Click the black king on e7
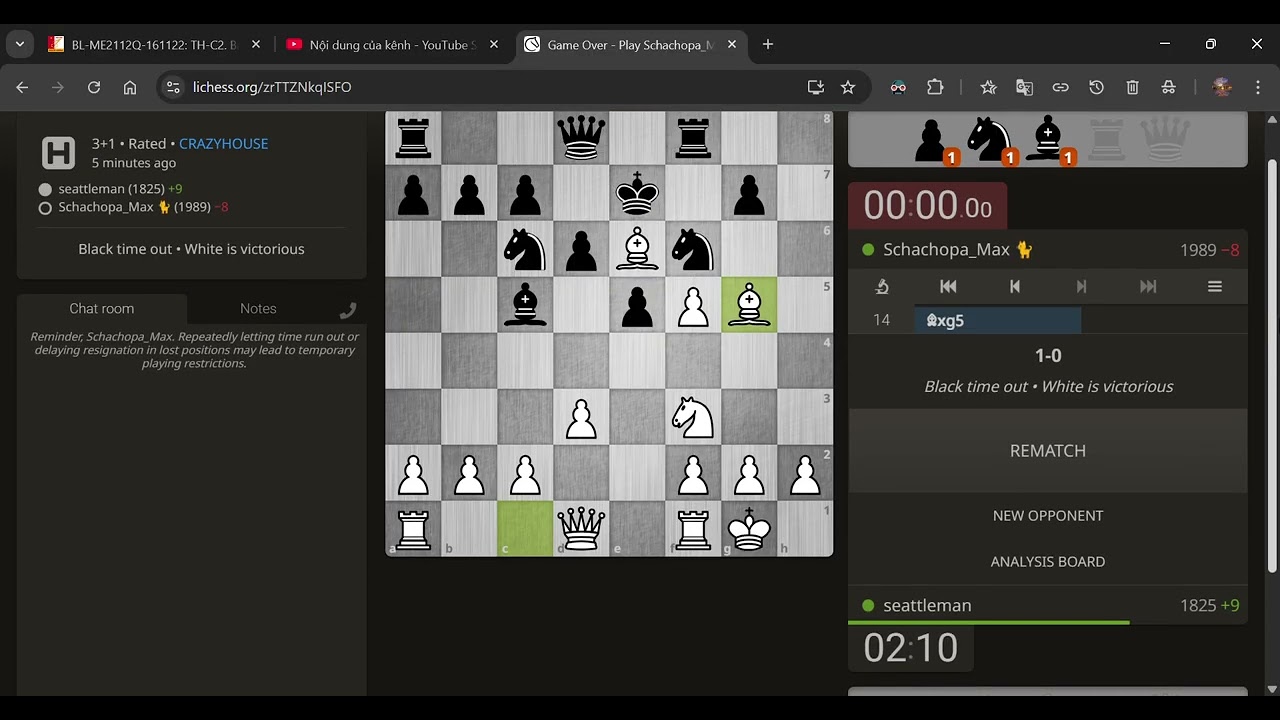Viewport: 1280px width, 720px height. (637, 193)
